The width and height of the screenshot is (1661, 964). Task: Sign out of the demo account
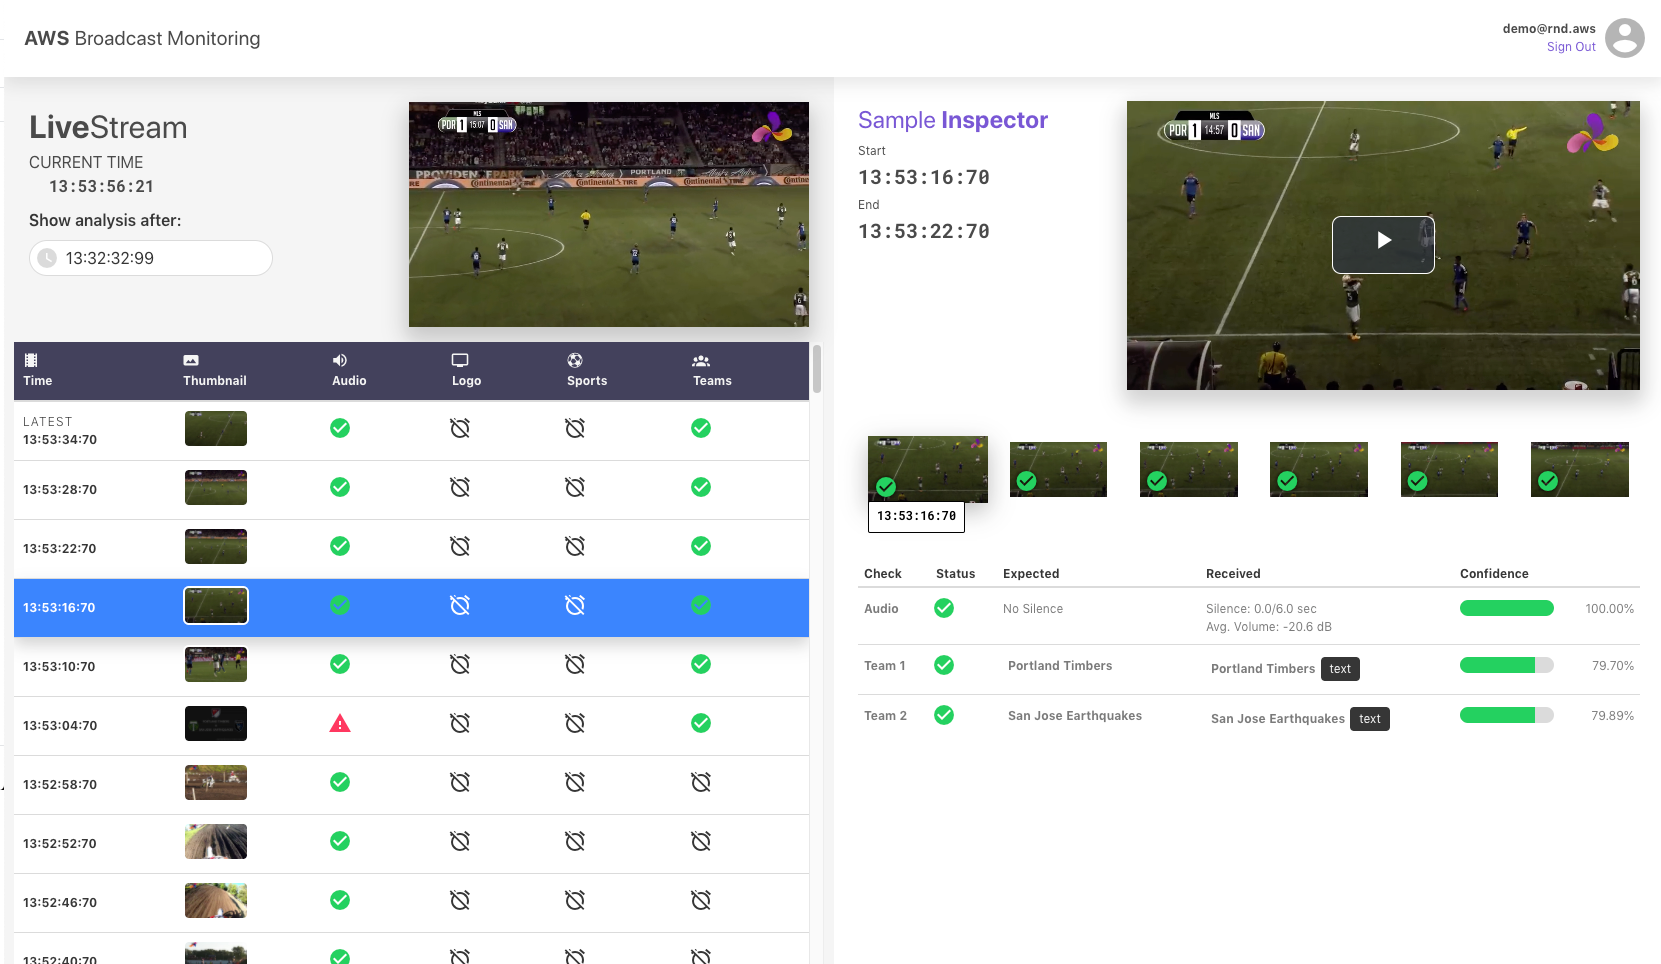pos(1571,47)
